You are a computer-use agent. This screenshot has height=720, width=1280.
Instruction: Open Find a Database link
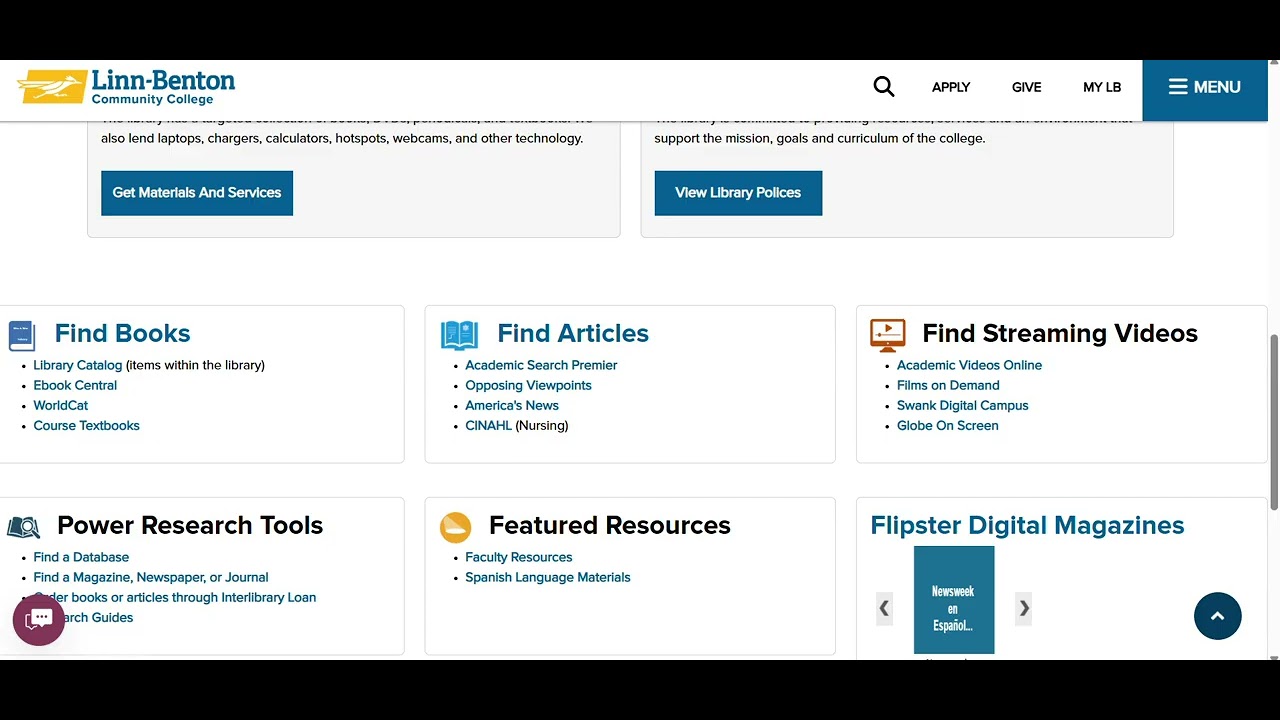click(x=81, y=557)
